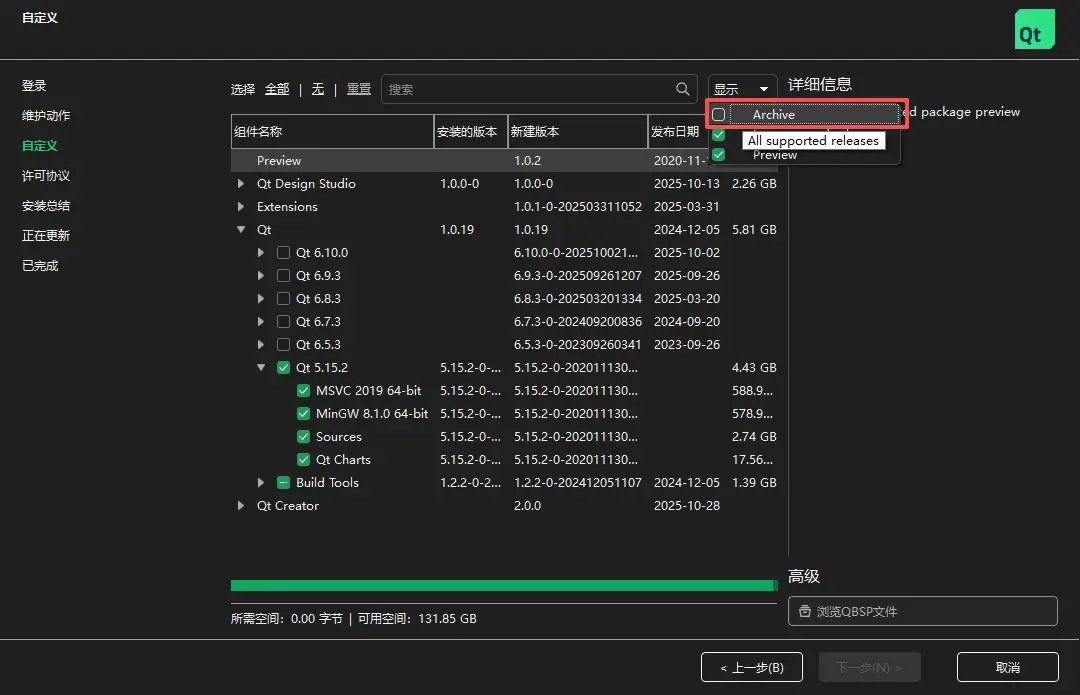
Task: Select the Qt Creator row
Action: pyautogui.click(x=504, y=506)
